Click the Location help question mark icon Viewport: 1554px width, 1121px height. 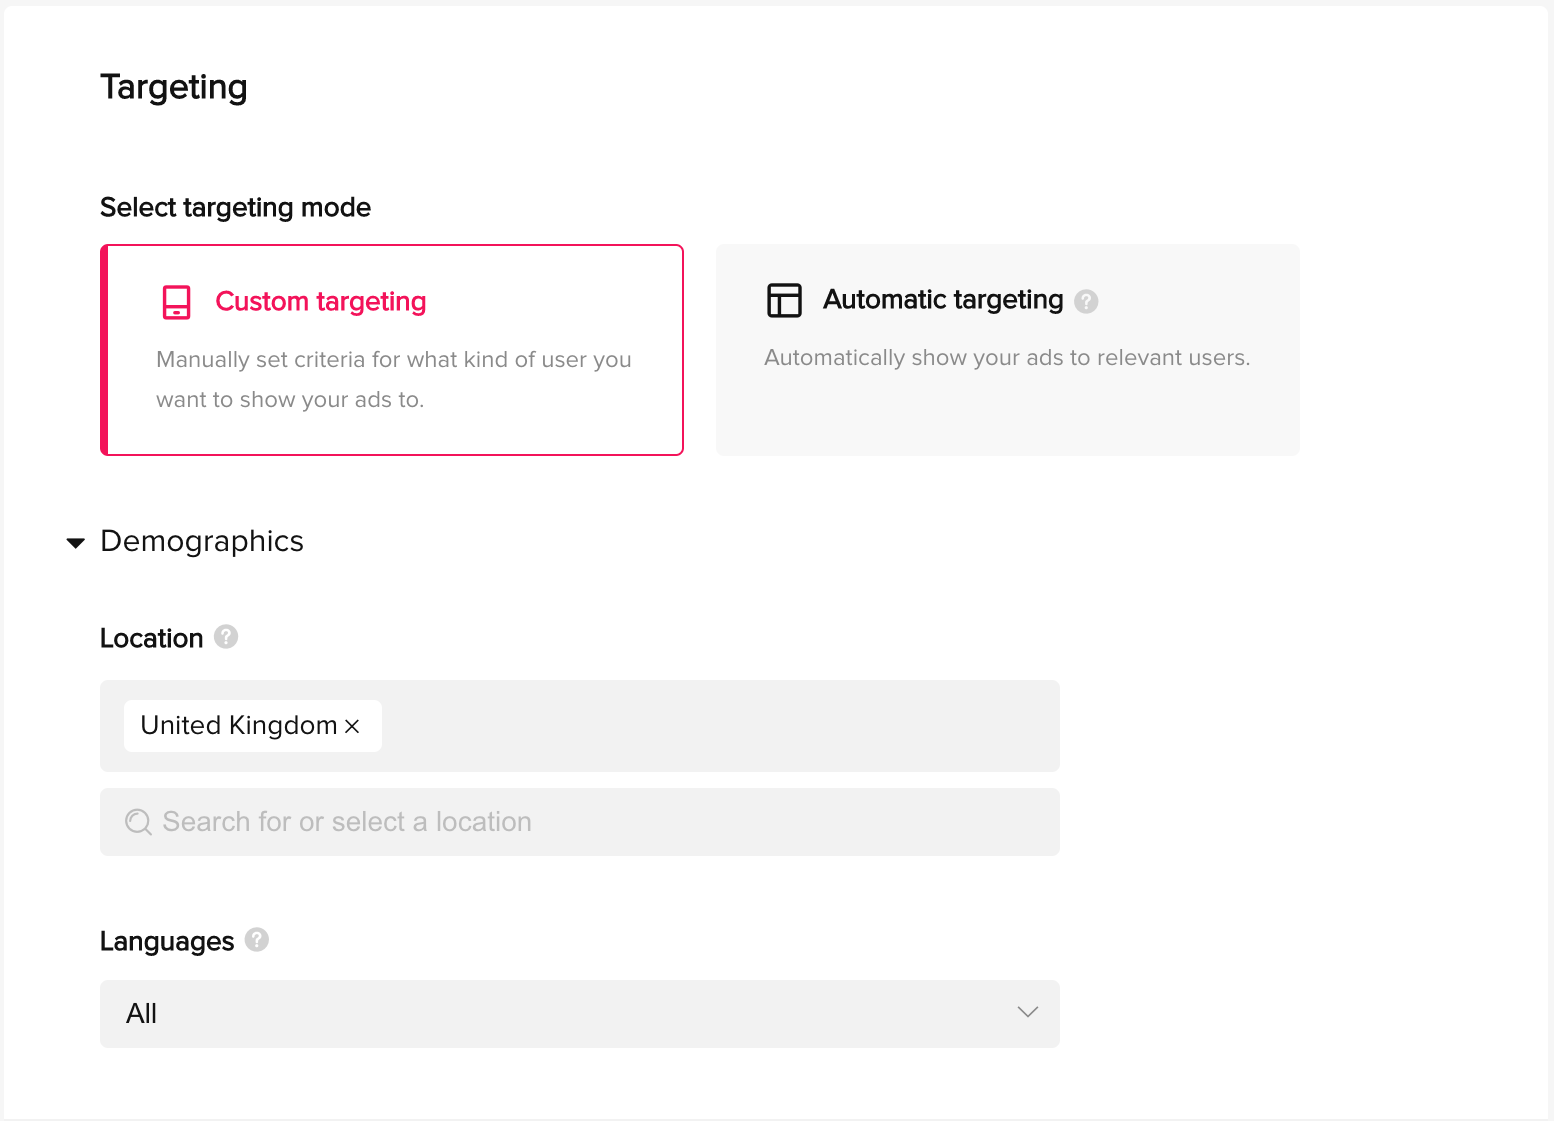(226, 637)
